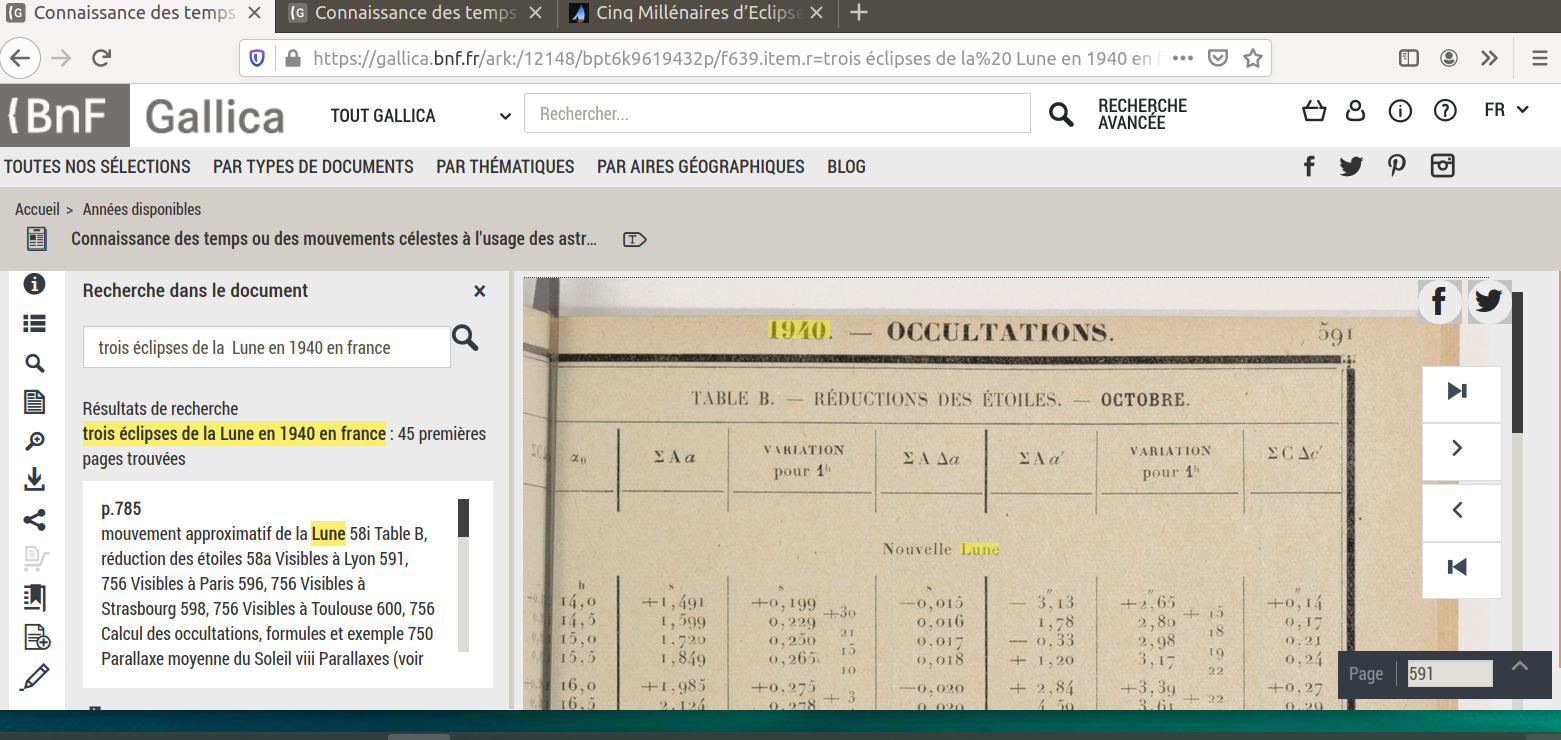Click the search results list scrollbar

[x=463, y=576]
